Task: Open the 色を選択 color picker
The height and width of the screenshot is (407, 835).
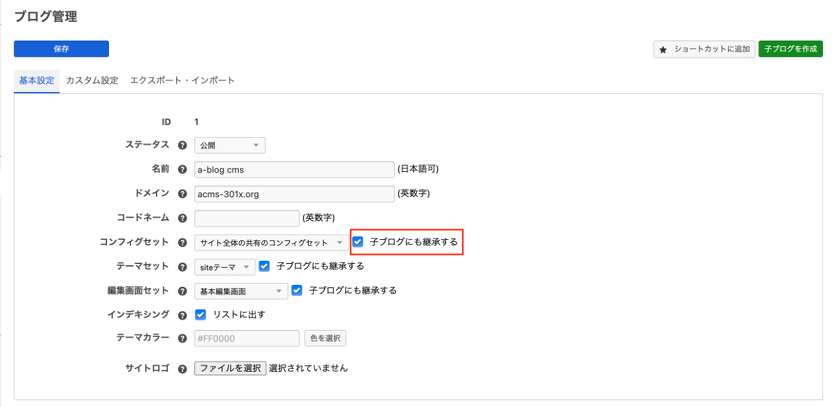Action: (x=325, y=339)
